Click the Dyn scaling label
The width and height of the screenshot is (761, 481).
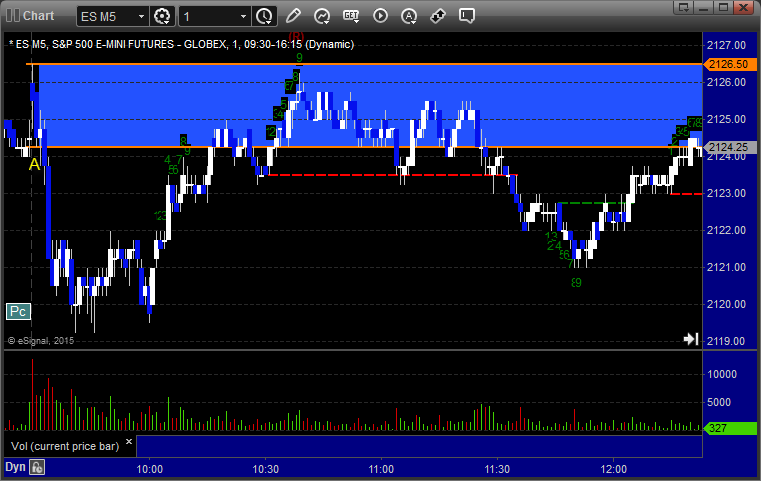pos(15,467)
